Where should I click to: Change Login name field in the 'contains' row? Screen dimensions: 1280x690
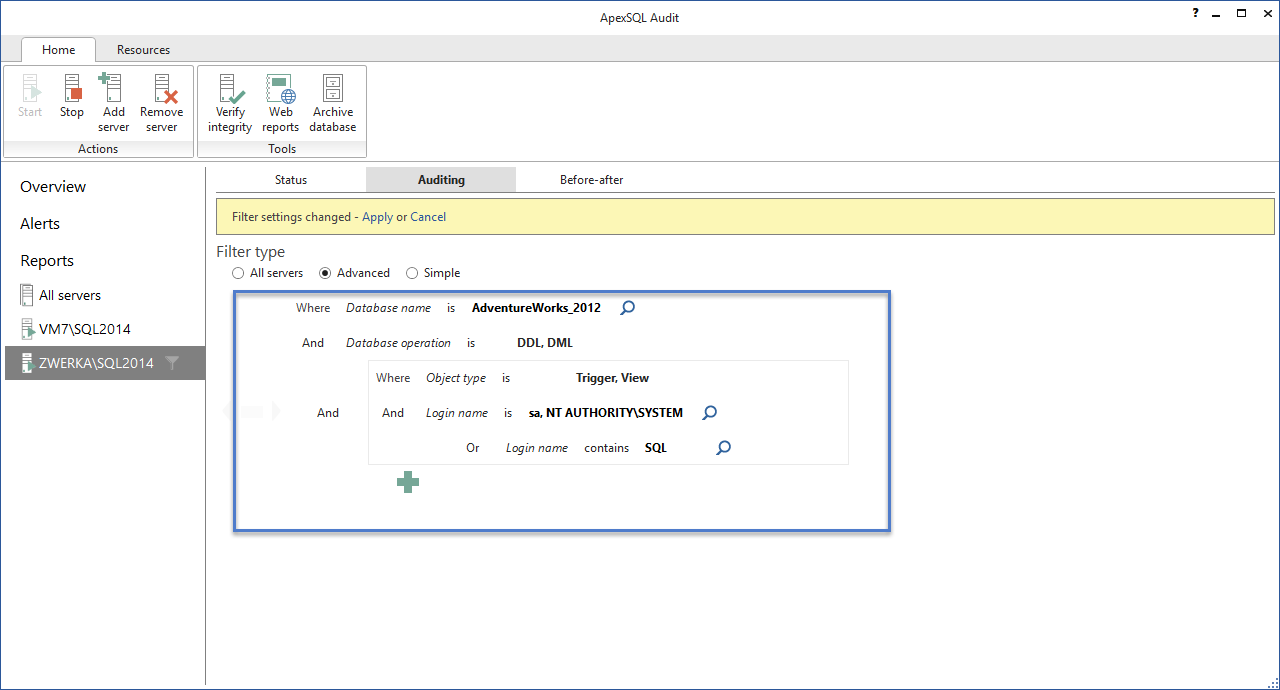click(537, 448)
